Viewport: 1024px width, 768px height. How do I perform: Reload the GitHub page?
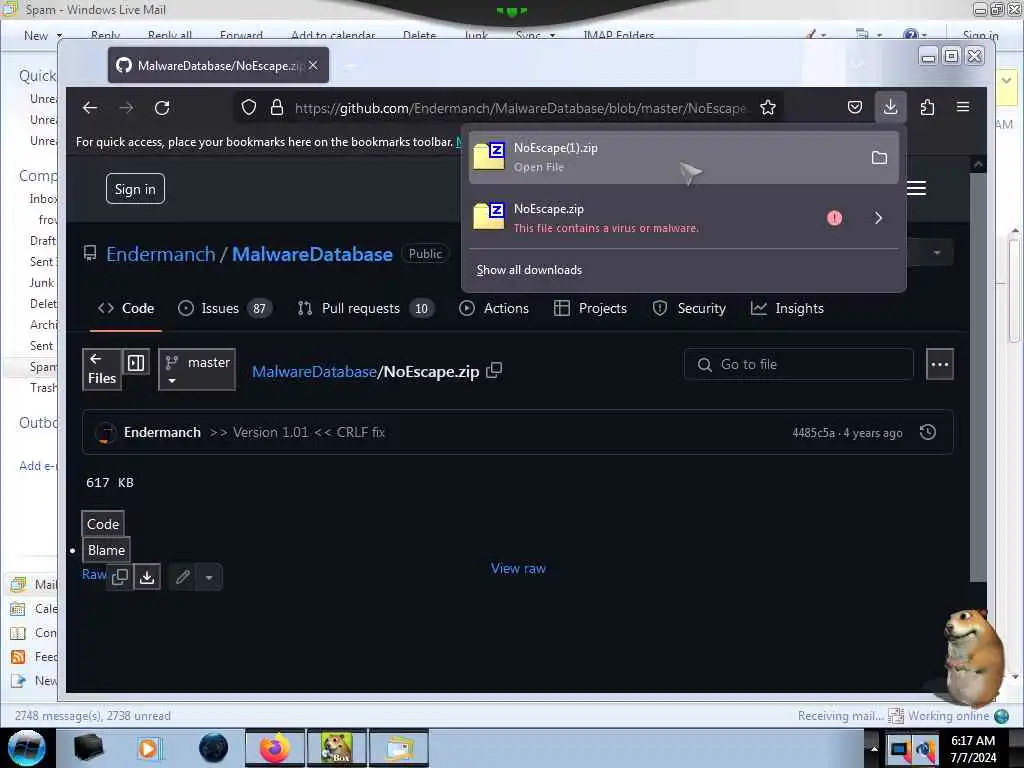[x=162, y=108]
